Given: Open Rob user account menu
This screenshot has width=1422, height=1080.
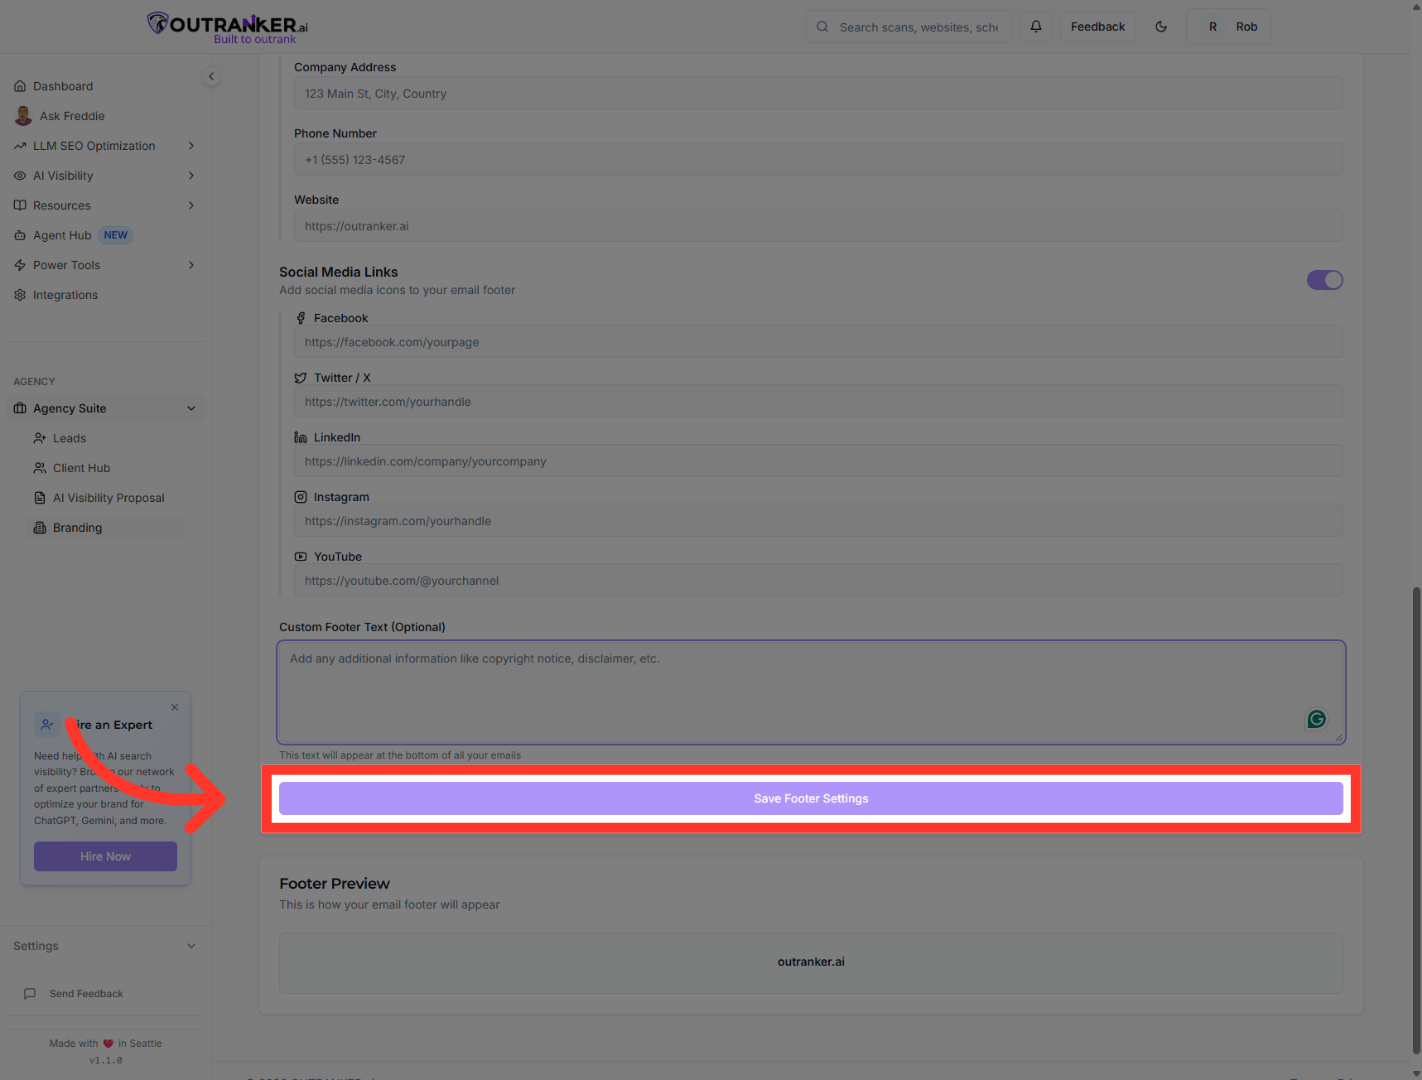Looking at the screenshot, I should click(1229, 27).
